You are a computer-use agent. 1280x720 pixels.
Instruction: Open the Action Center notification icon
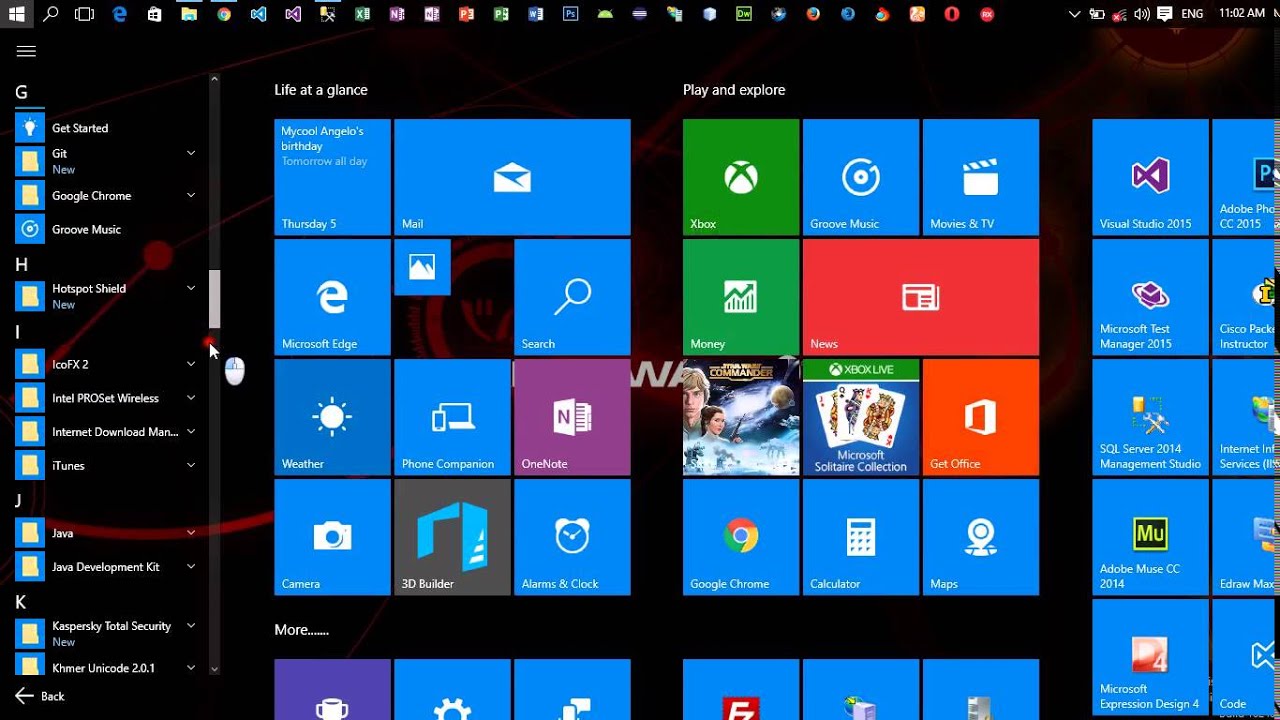coord(1164,14)
